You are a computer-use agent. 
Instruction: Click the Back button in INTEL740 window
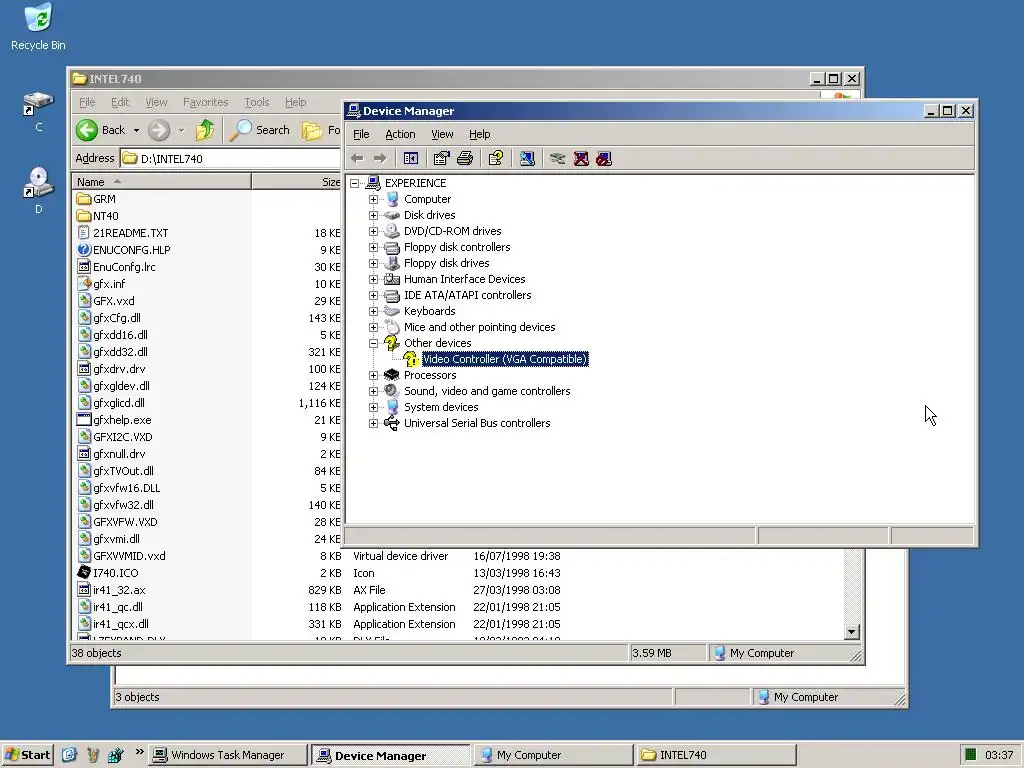101,130
